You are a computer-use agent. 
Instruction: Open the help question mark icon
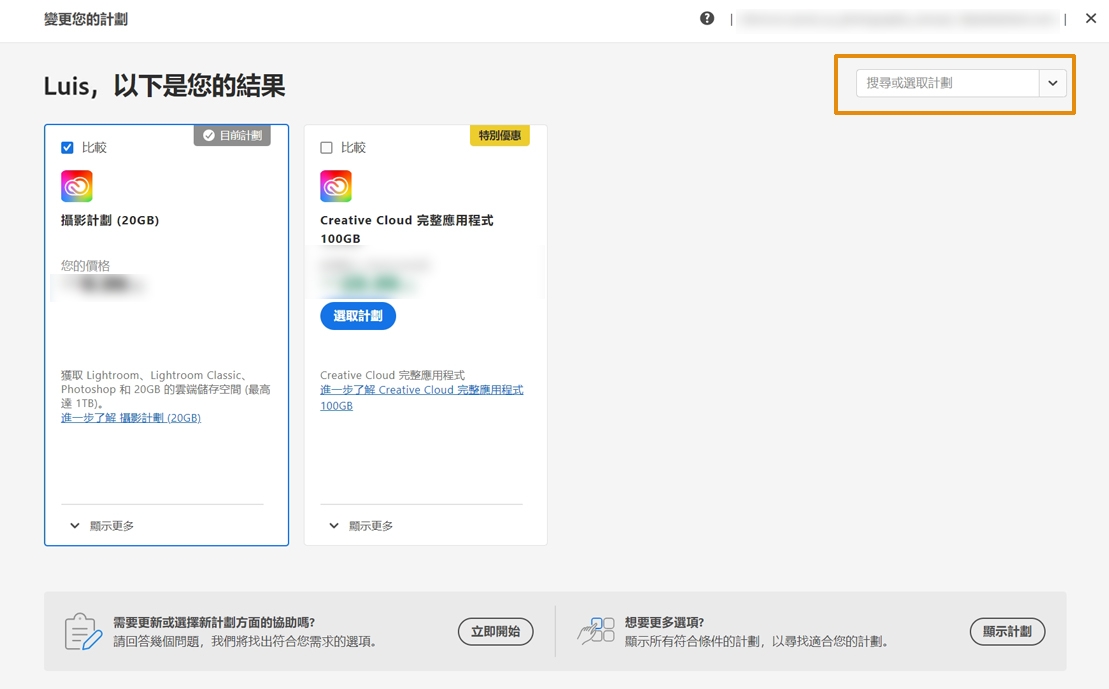pyautogui.click(x=707, y=18)
